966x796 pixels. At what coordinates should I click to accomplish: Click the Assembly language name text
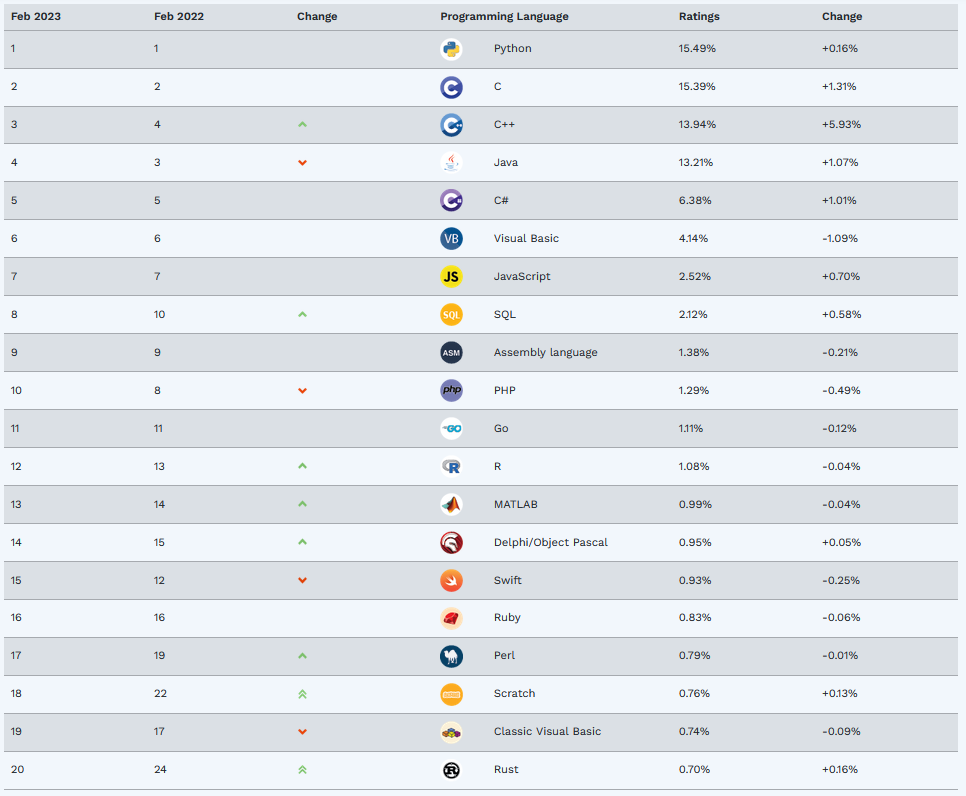coord(545,353)
